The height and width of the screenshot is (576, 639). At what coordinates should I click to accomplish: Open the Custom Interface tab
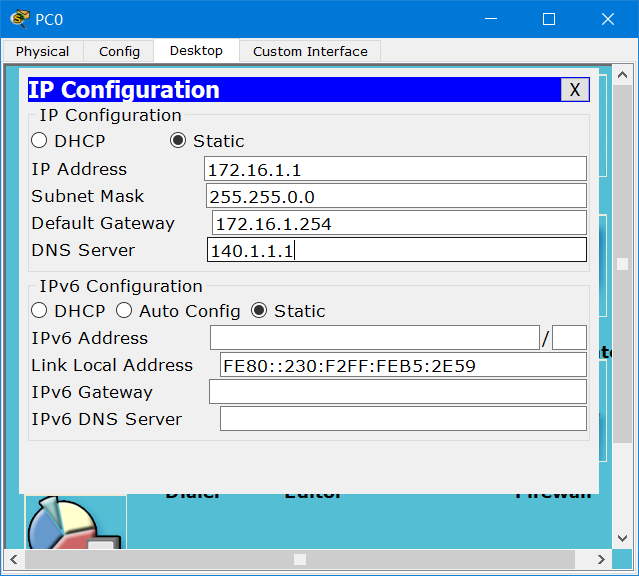pos(310,51)
